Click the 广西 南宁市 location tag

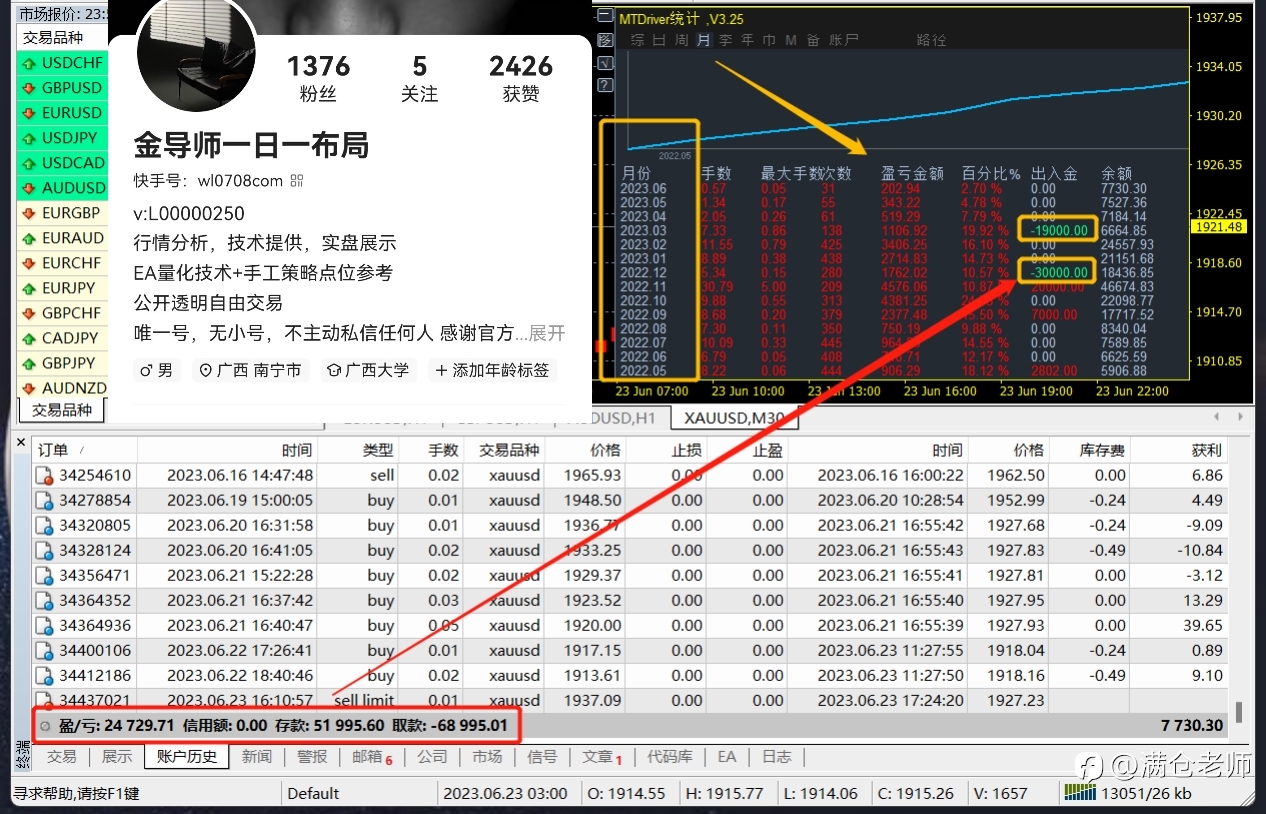point(250,370)
